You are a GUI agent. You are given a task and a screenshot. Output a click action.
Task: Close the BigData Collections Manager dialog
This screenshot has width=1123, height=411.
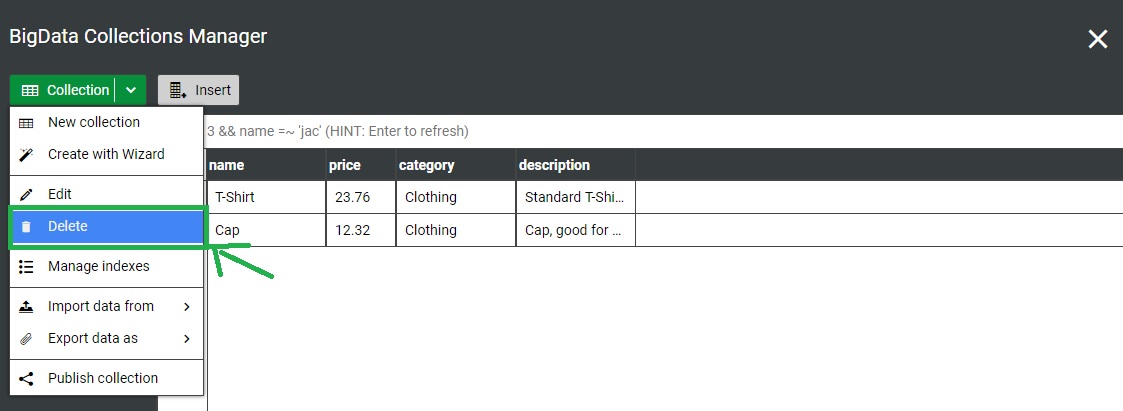[x=1098, y=39]
